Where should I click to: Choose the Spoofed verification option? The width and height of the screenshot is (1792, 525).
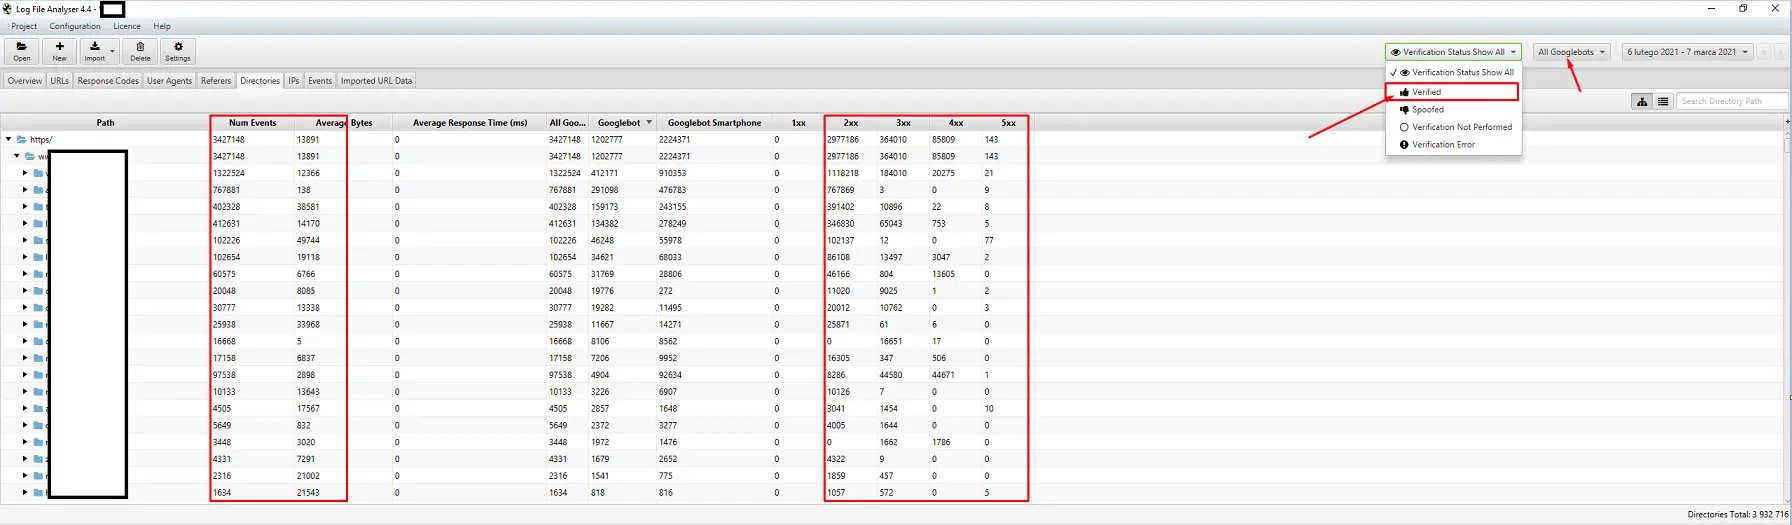(1428, 110)
